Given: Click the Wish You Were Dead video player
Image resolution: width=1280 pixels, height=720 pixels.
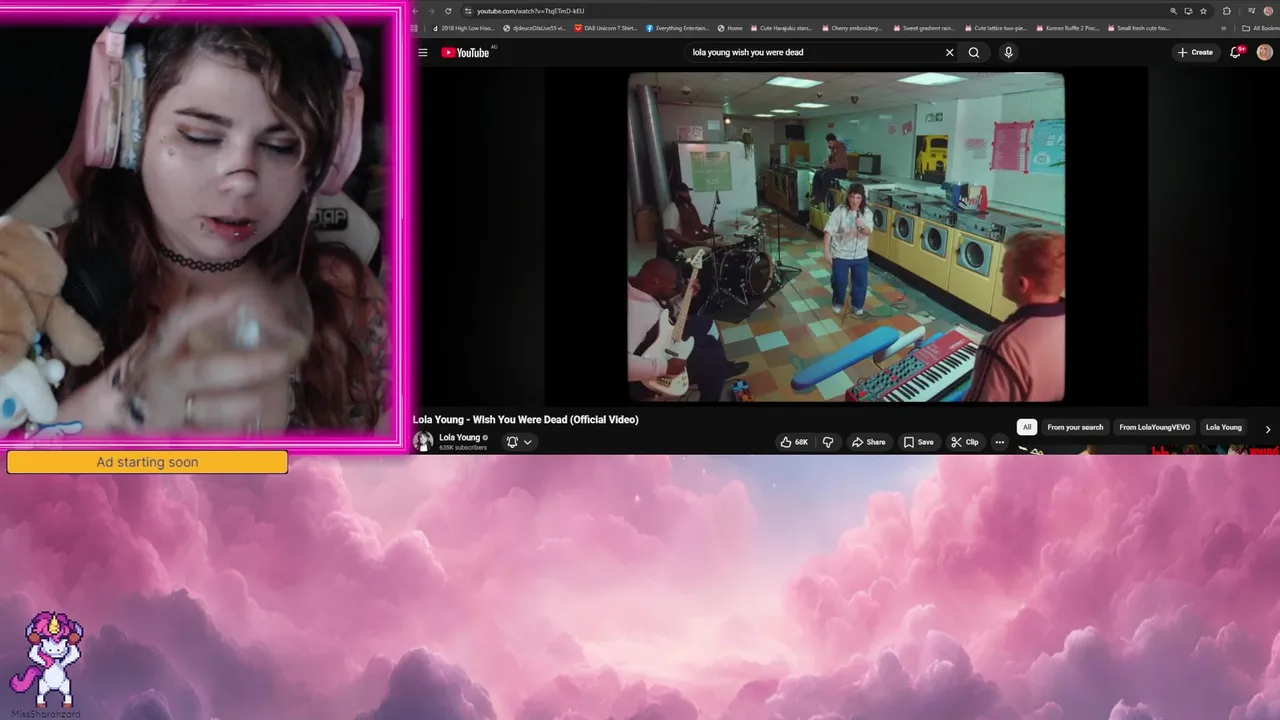Looking at the screenshot, I should (846, 237).
